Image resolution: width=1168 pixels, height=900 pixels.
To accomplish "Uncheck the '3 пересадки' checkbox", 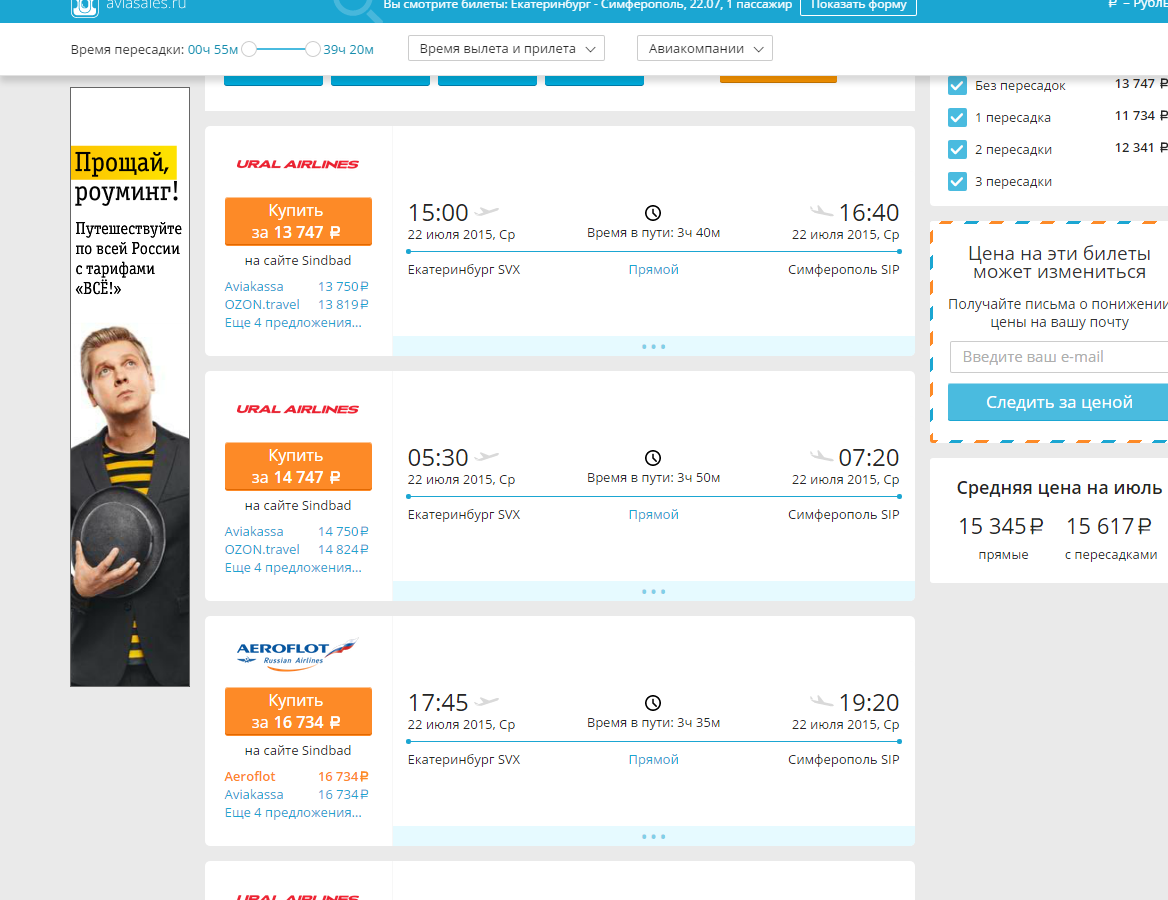I will pyautogui.click(x=957, y=182).
